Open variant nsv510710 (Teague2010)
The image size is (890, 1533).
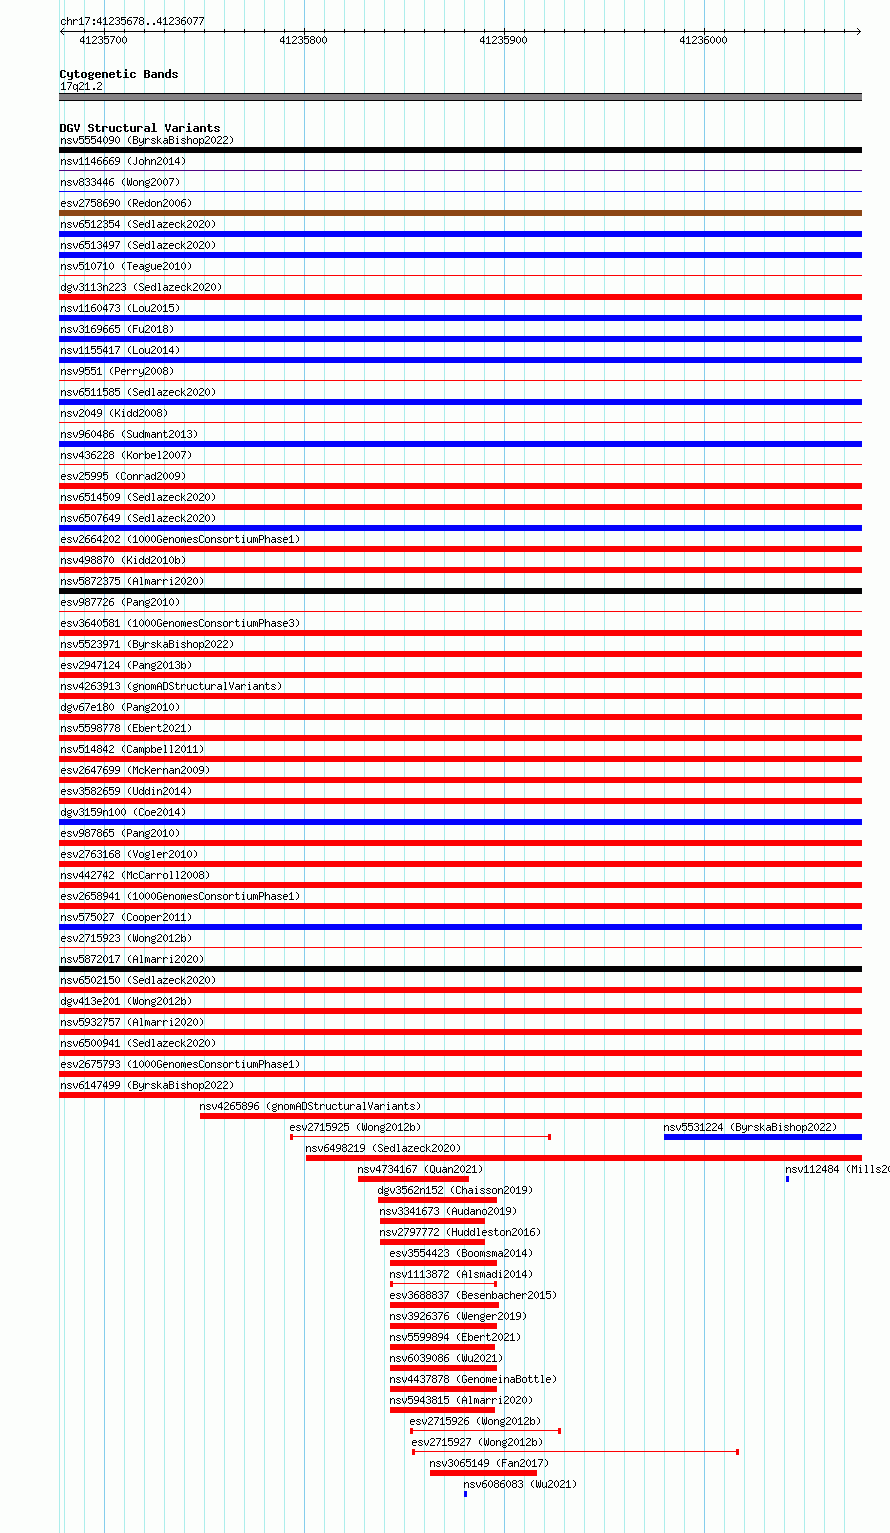coord(126,266)
